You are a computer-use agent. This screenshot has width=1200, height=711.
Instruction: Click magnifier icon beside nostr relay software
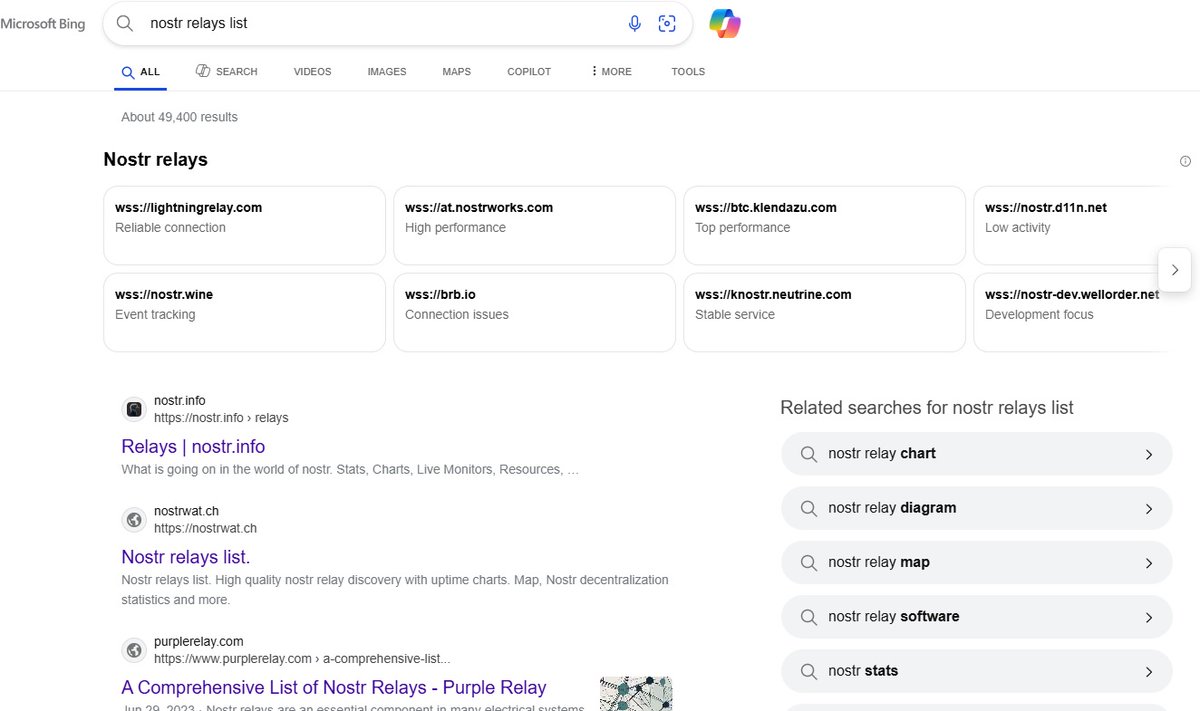click(809, 617)
